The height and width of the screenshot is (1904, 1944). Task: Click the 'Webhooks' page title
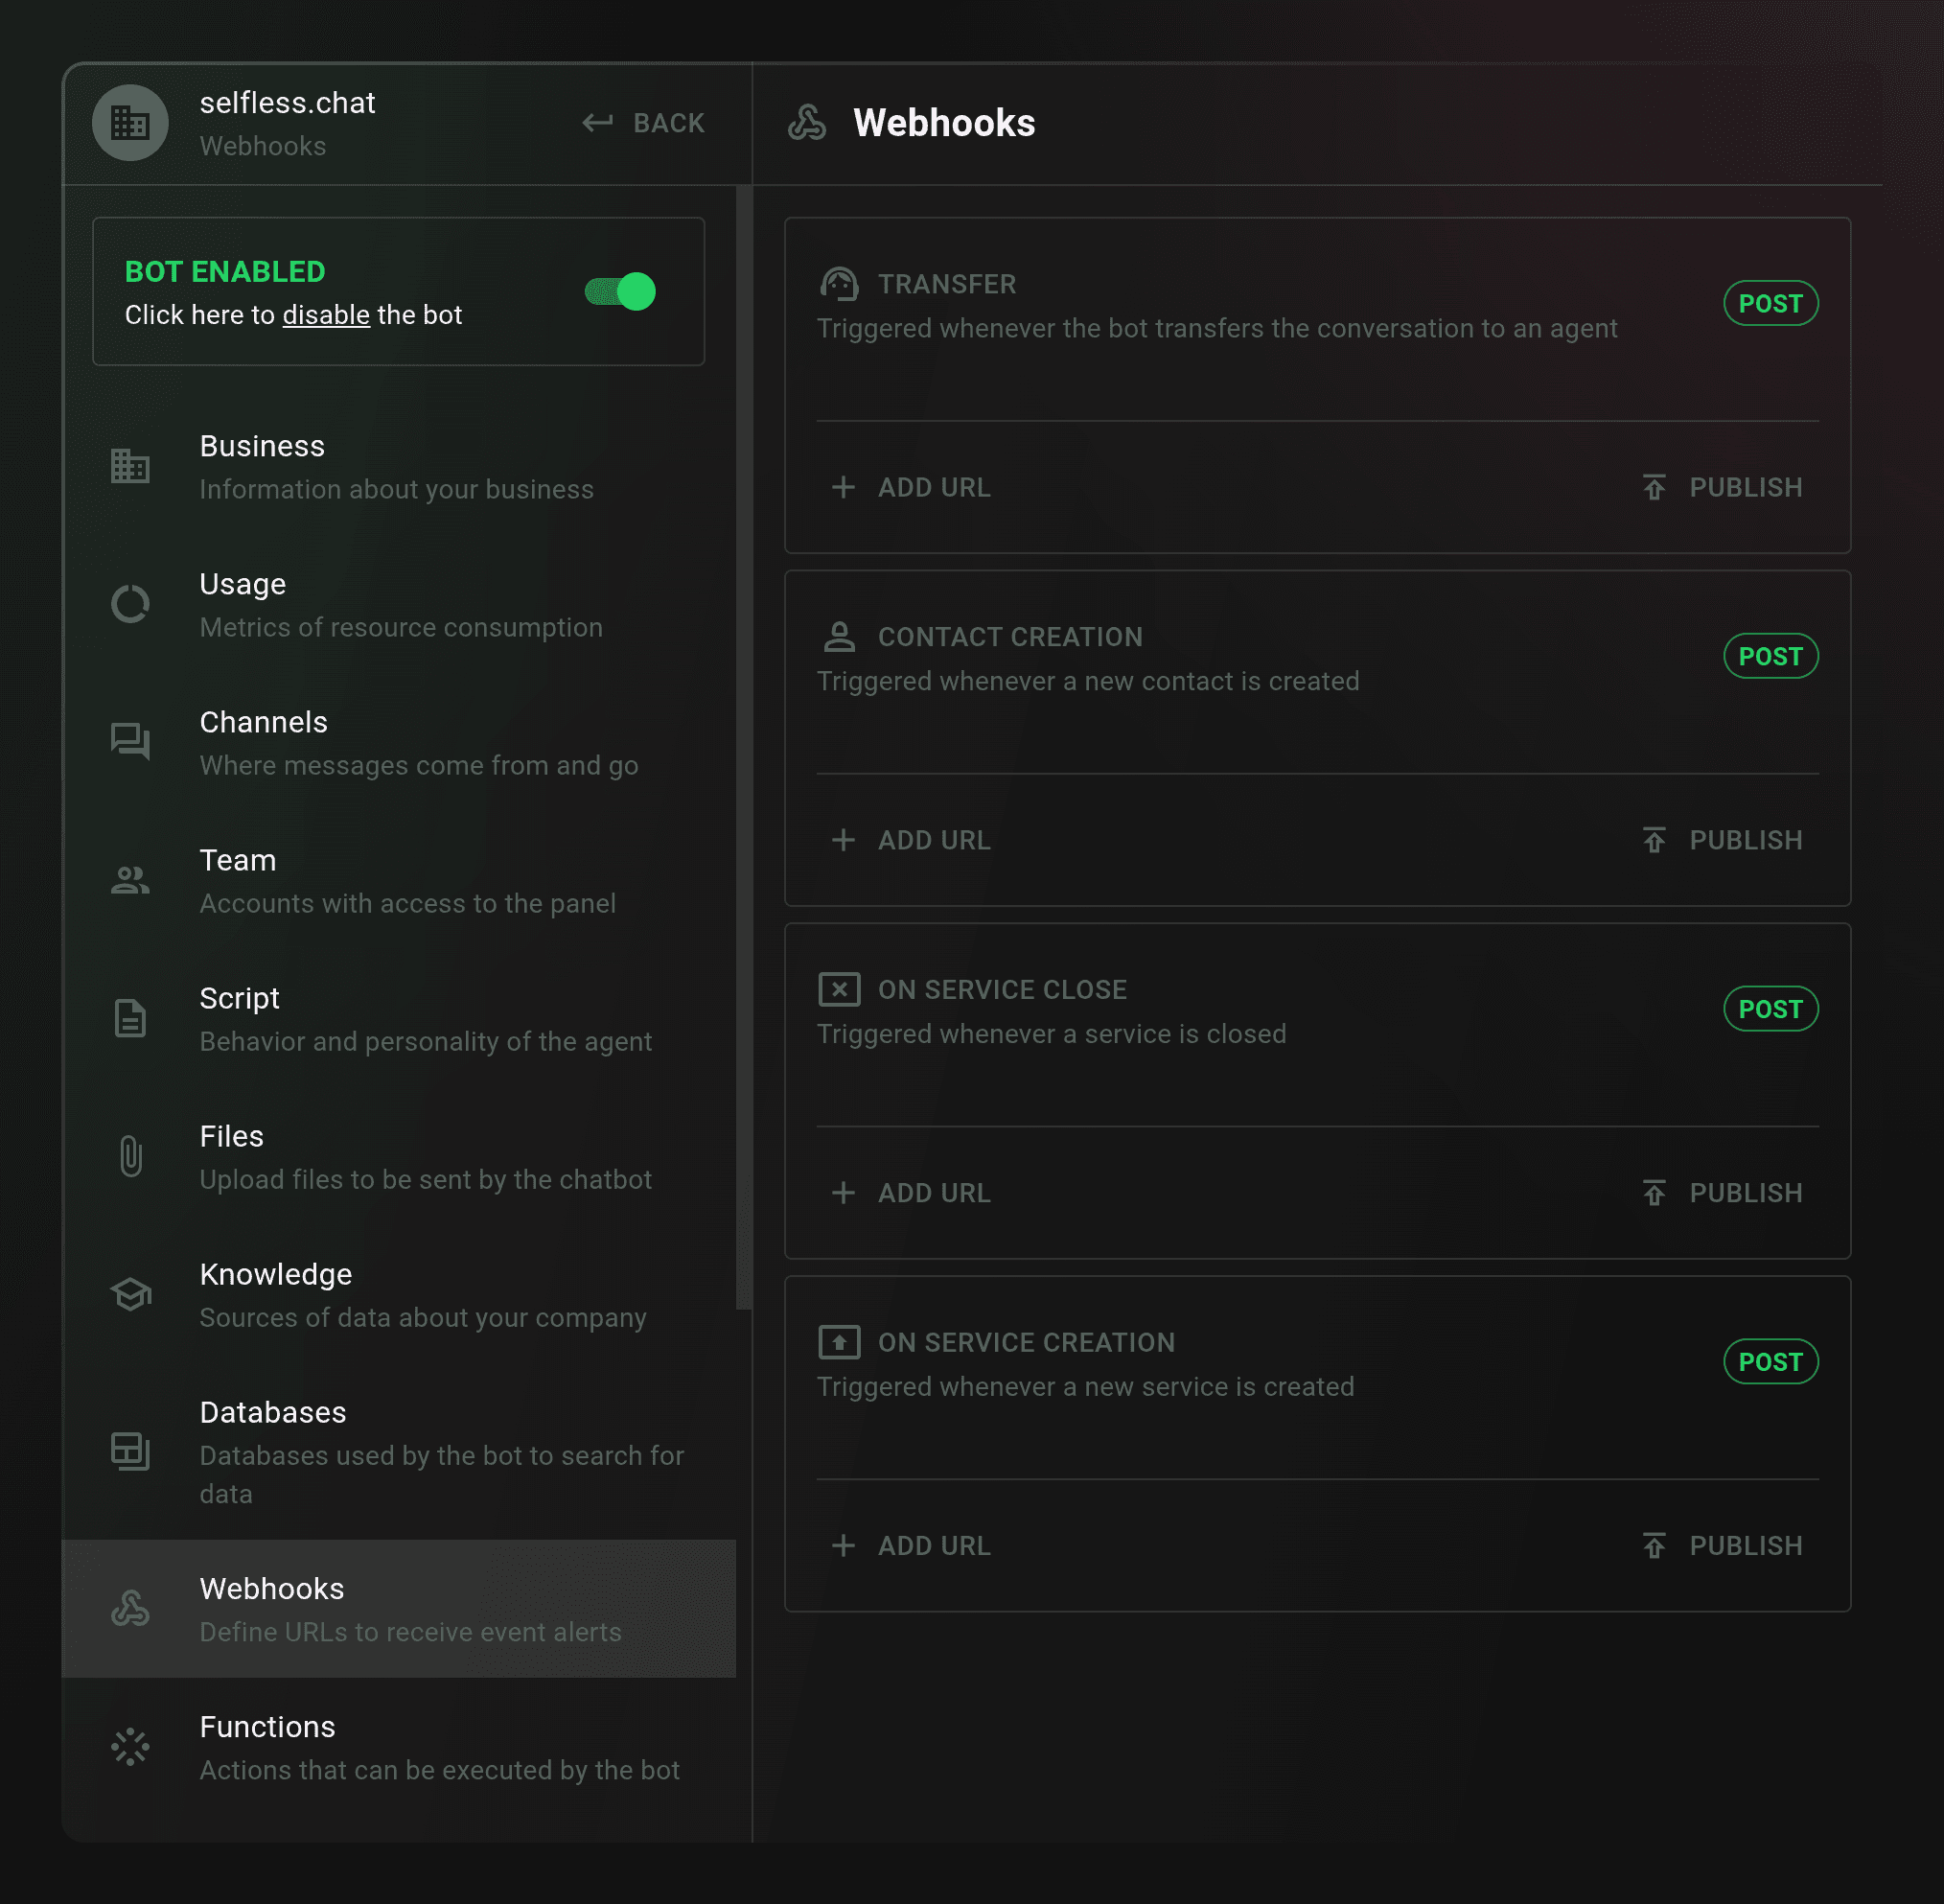tap(944, 123)
